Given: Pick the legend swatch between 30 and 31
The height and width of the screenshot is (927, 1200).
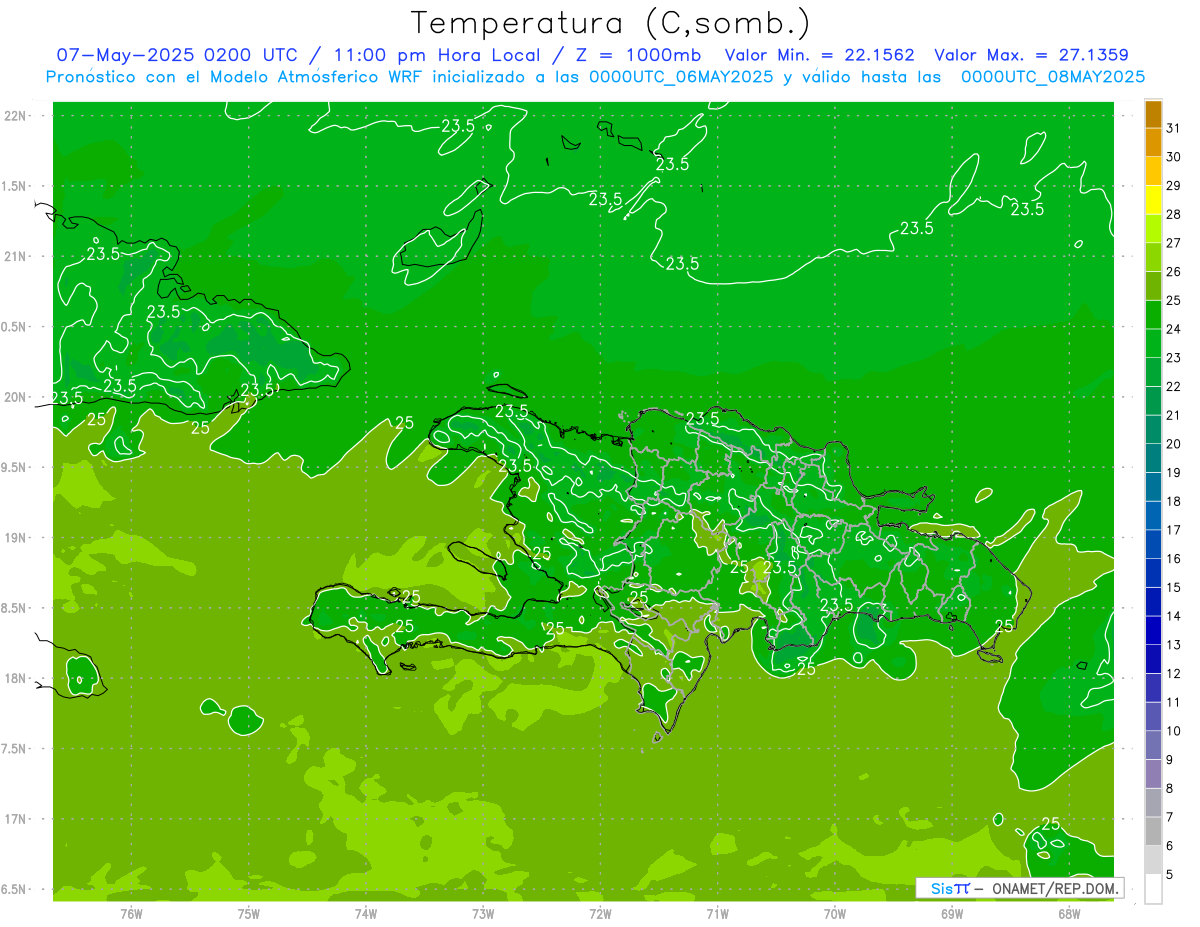Looking at the screenshot, I should [x=1153, y=142].
